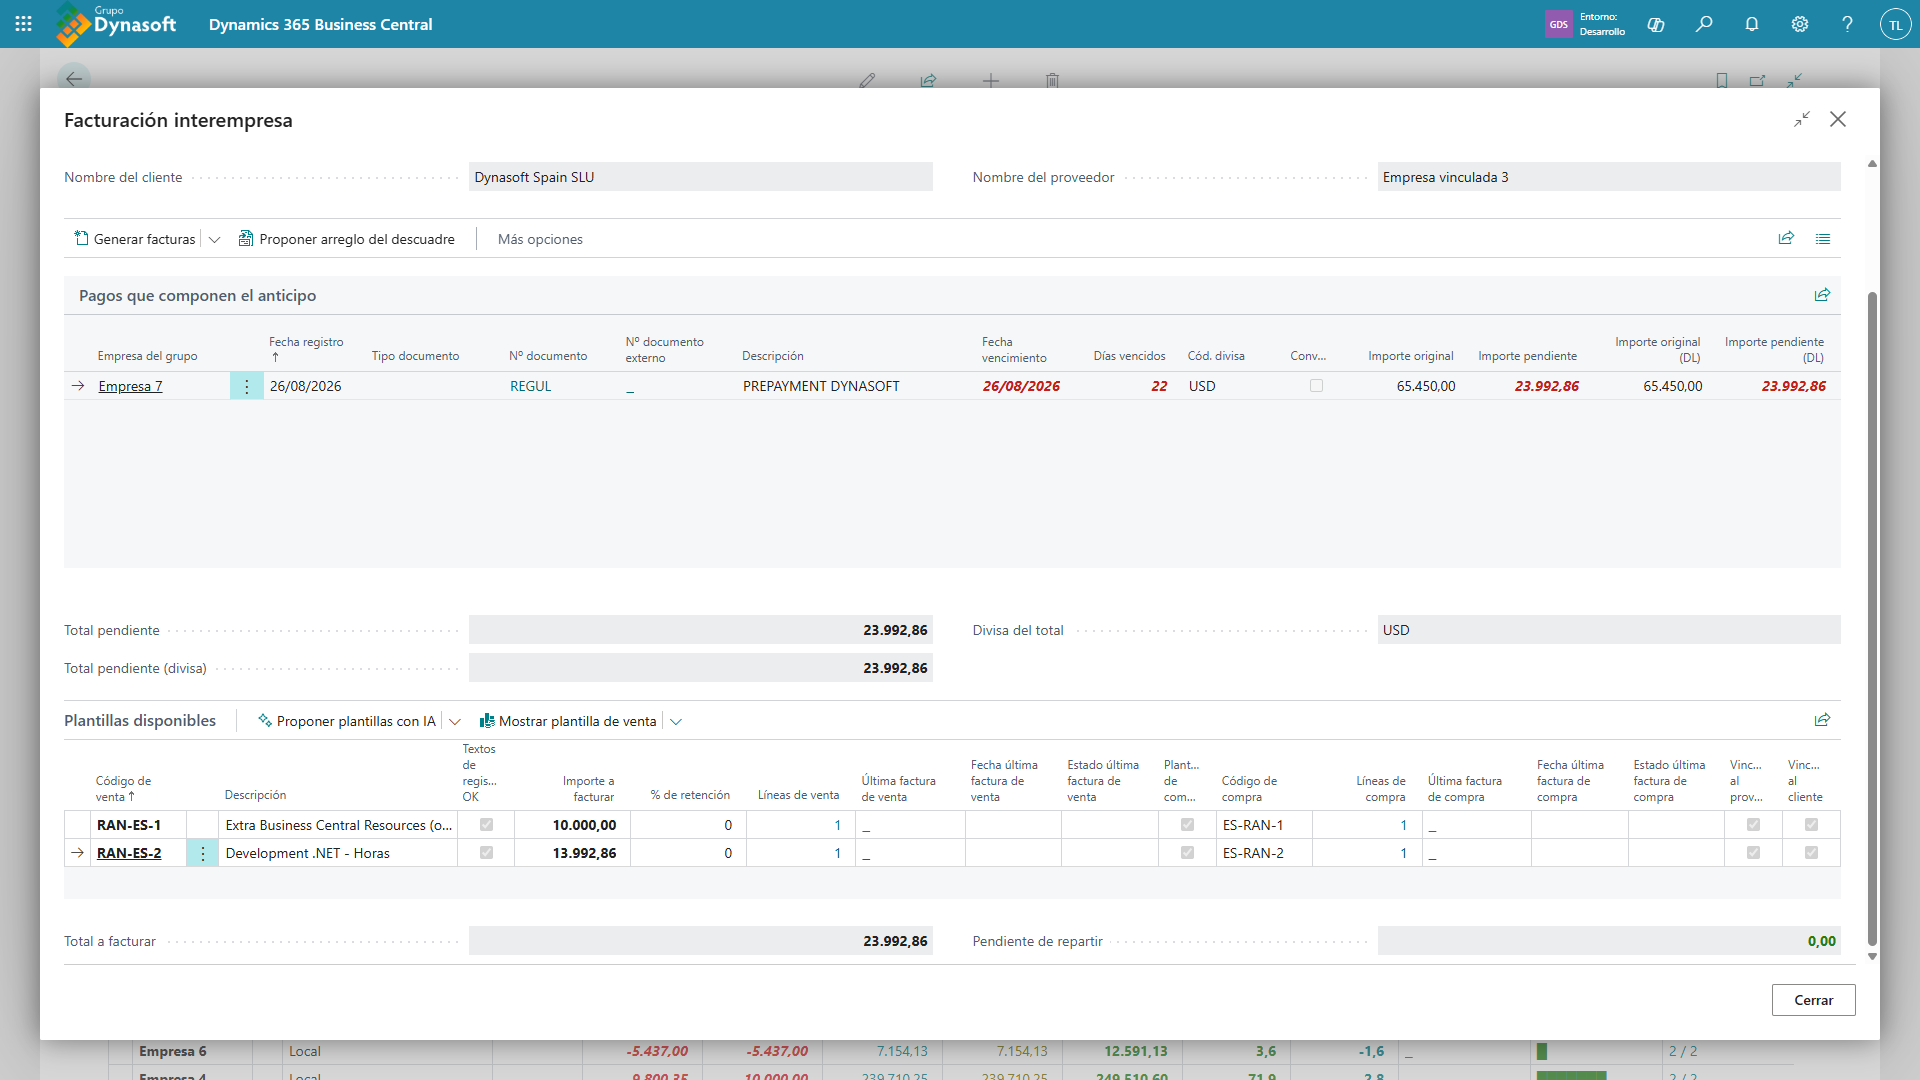Expand the Generar facturas dropdown arrow

point(214,239)
